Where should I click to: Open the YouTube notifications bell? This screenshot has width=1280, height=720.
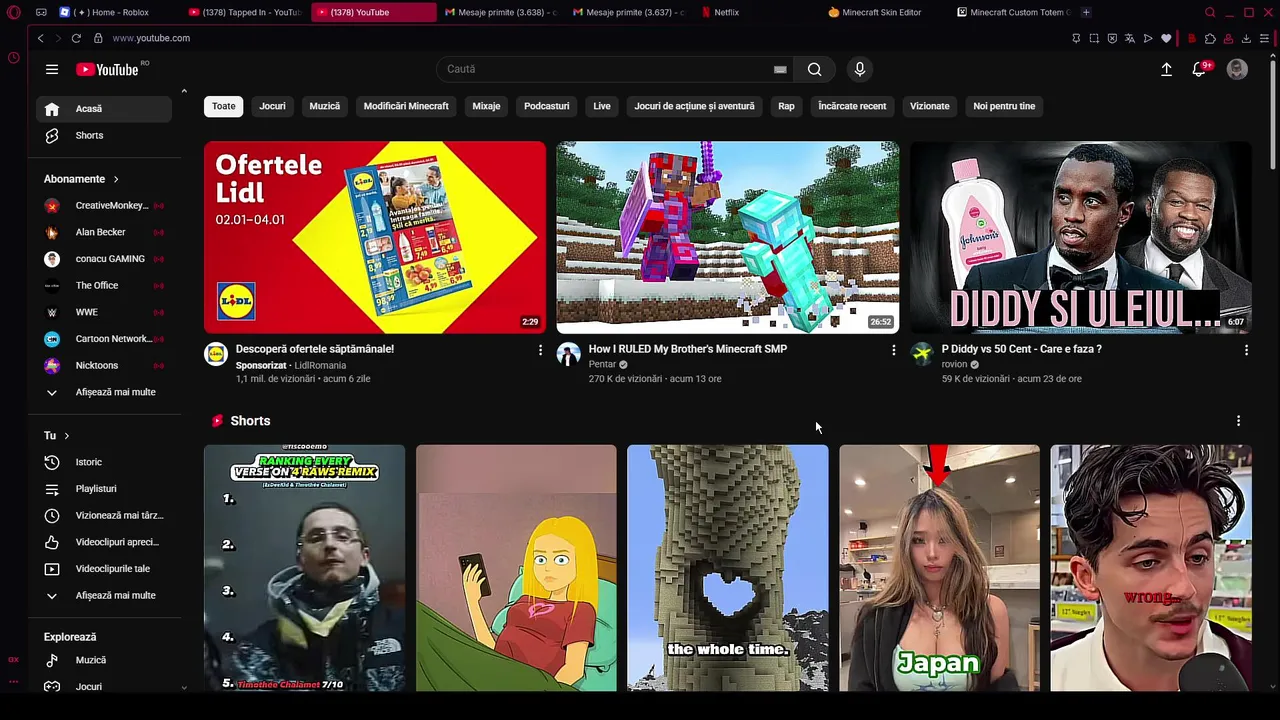[x=1199, y=69]
